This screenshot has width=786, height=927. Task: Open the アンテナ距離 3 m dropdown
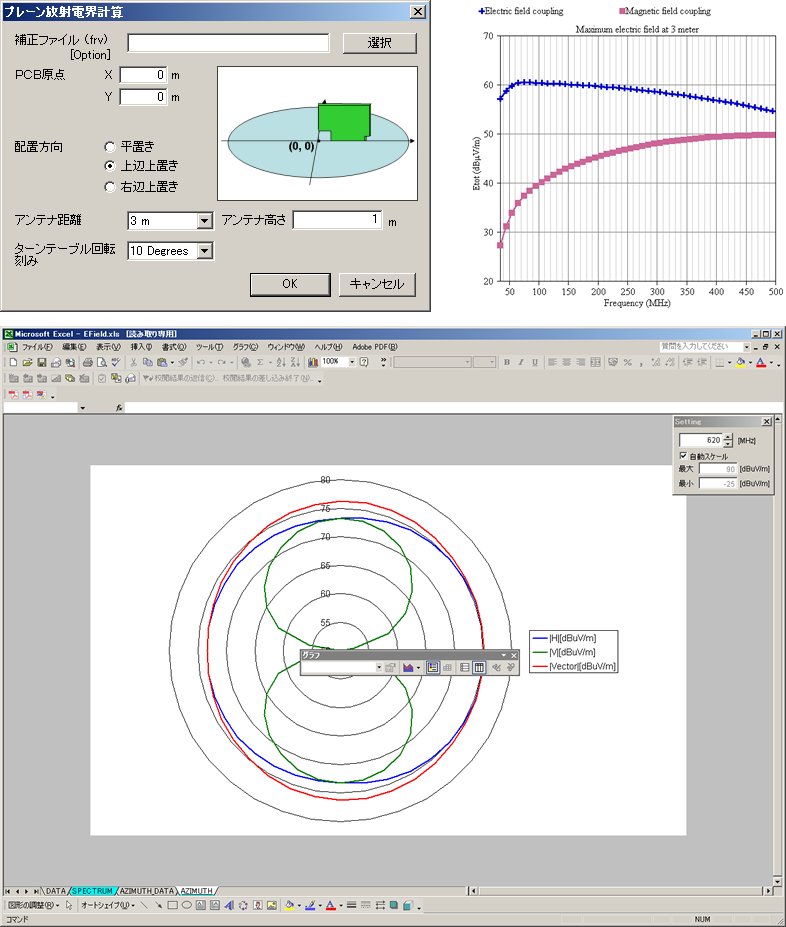pyautogui.click(x=204, y=221)
